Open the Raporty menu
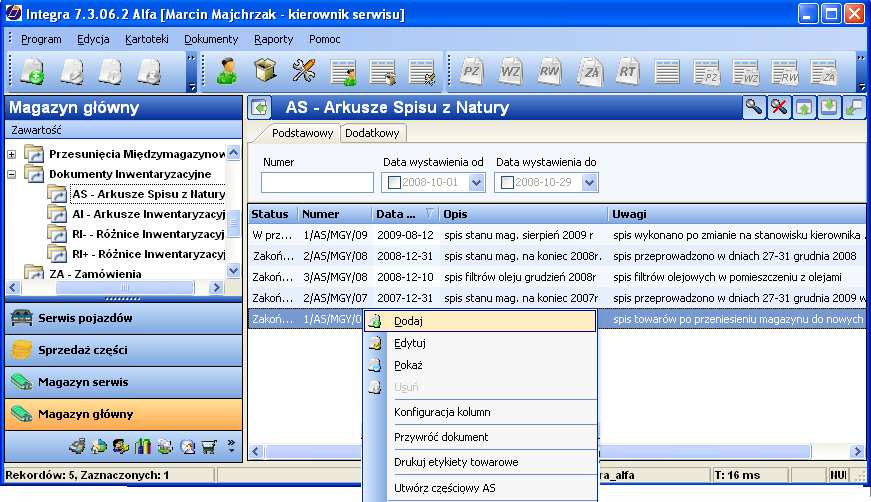The image size is (871, 502). click(273, 39)
